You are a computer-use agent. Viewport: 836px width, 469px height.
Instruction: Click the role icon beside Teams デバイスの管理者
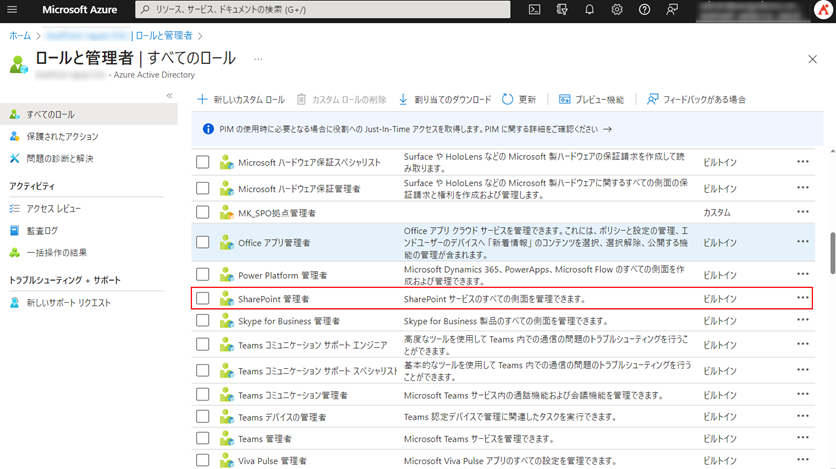point(227,417)
